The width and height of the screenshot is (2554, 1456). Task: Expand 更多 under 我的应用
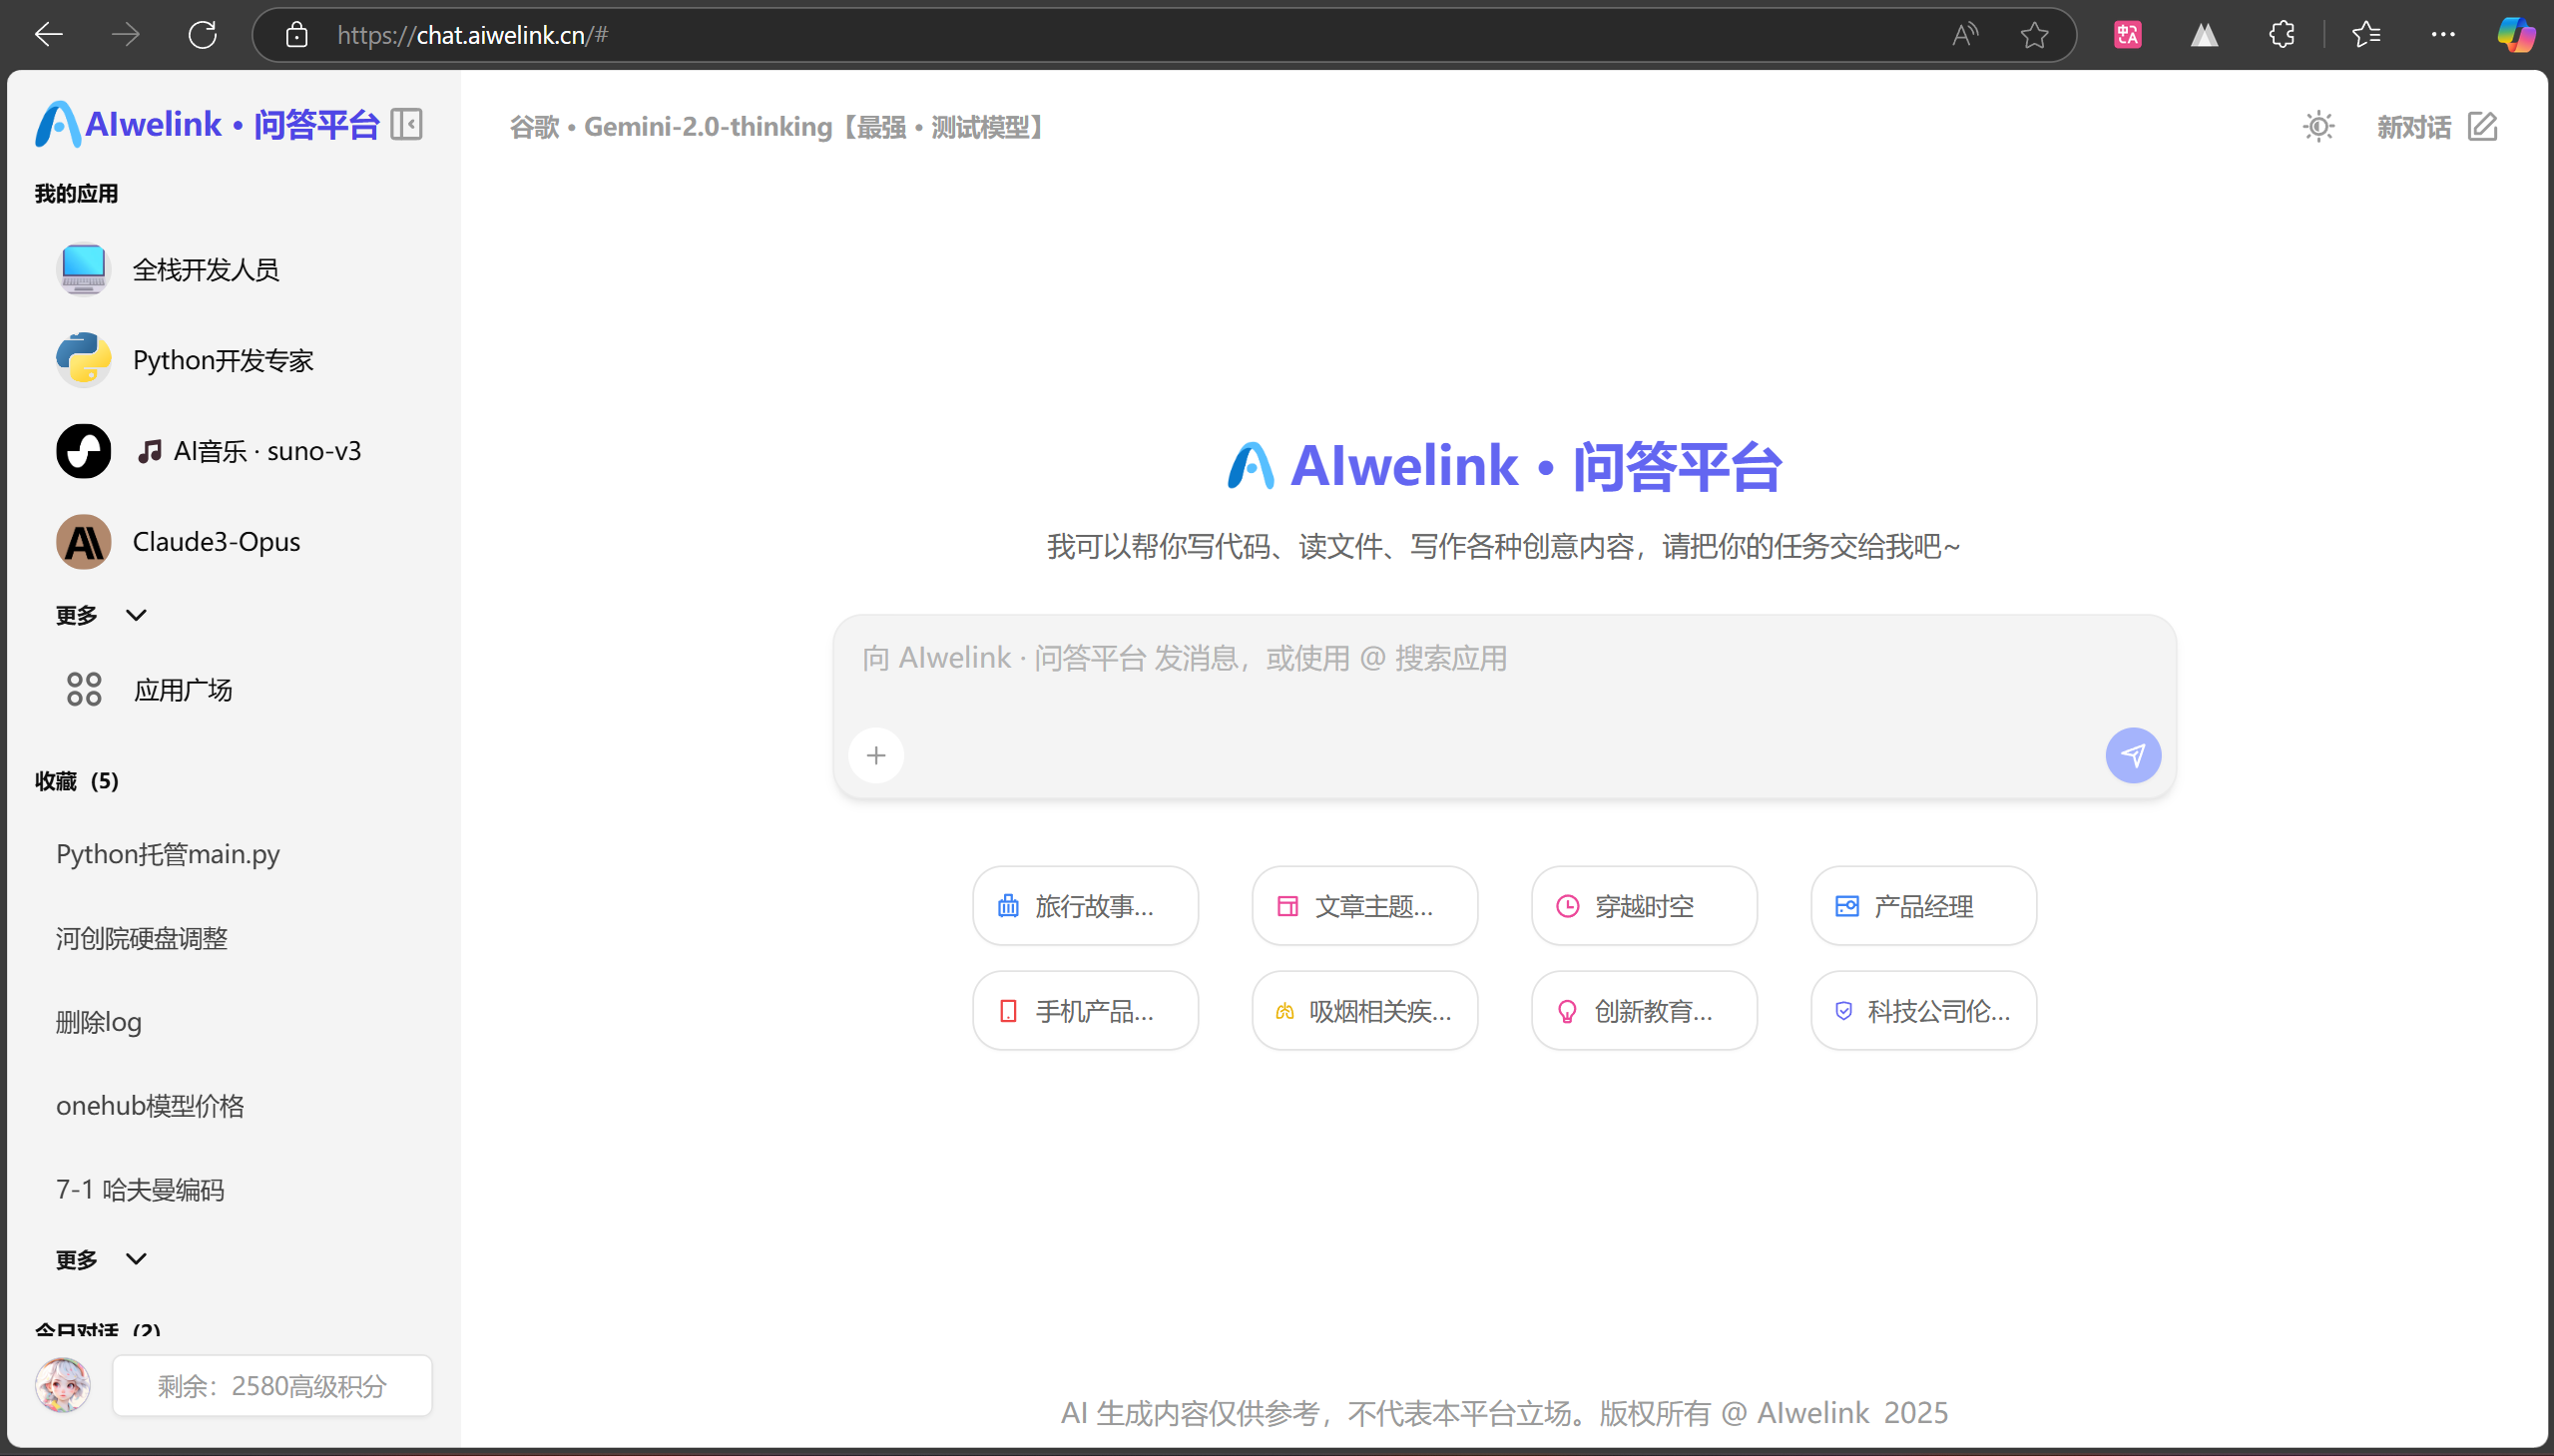pos(101,615)
